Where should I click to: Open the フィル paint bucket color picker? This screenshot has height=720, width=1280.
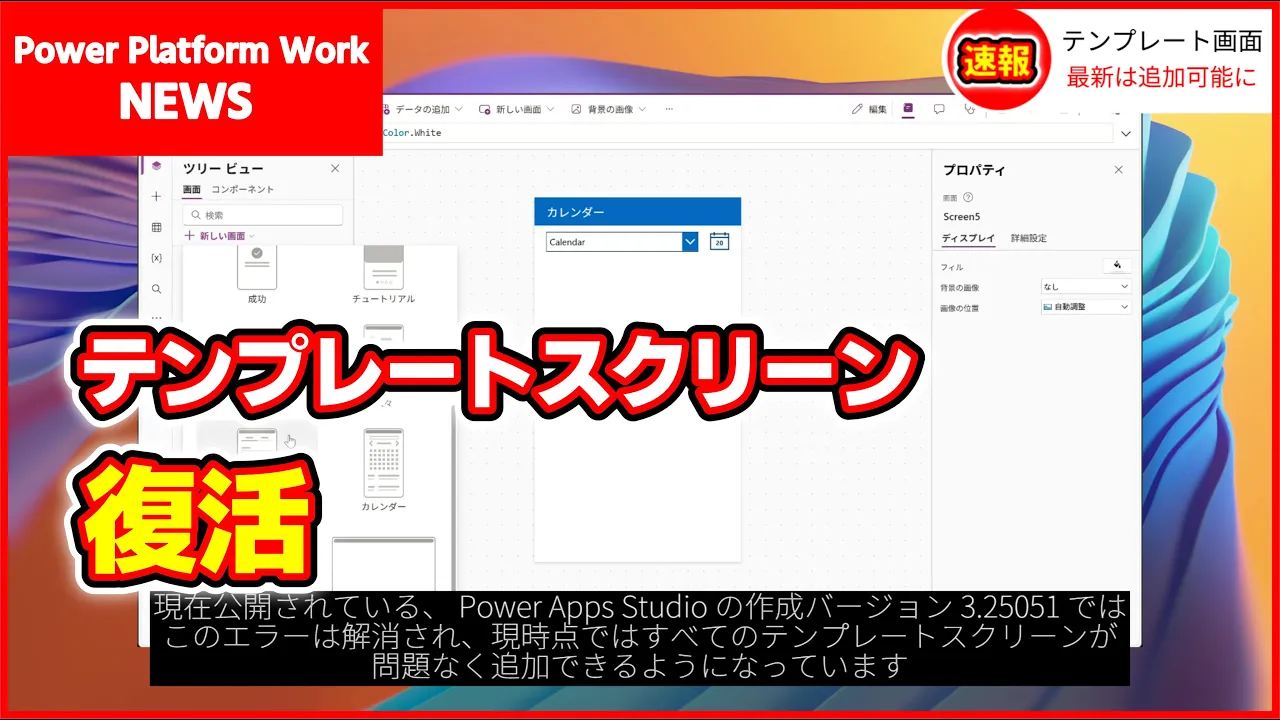pyautogui.click(x=1117, y=265)
